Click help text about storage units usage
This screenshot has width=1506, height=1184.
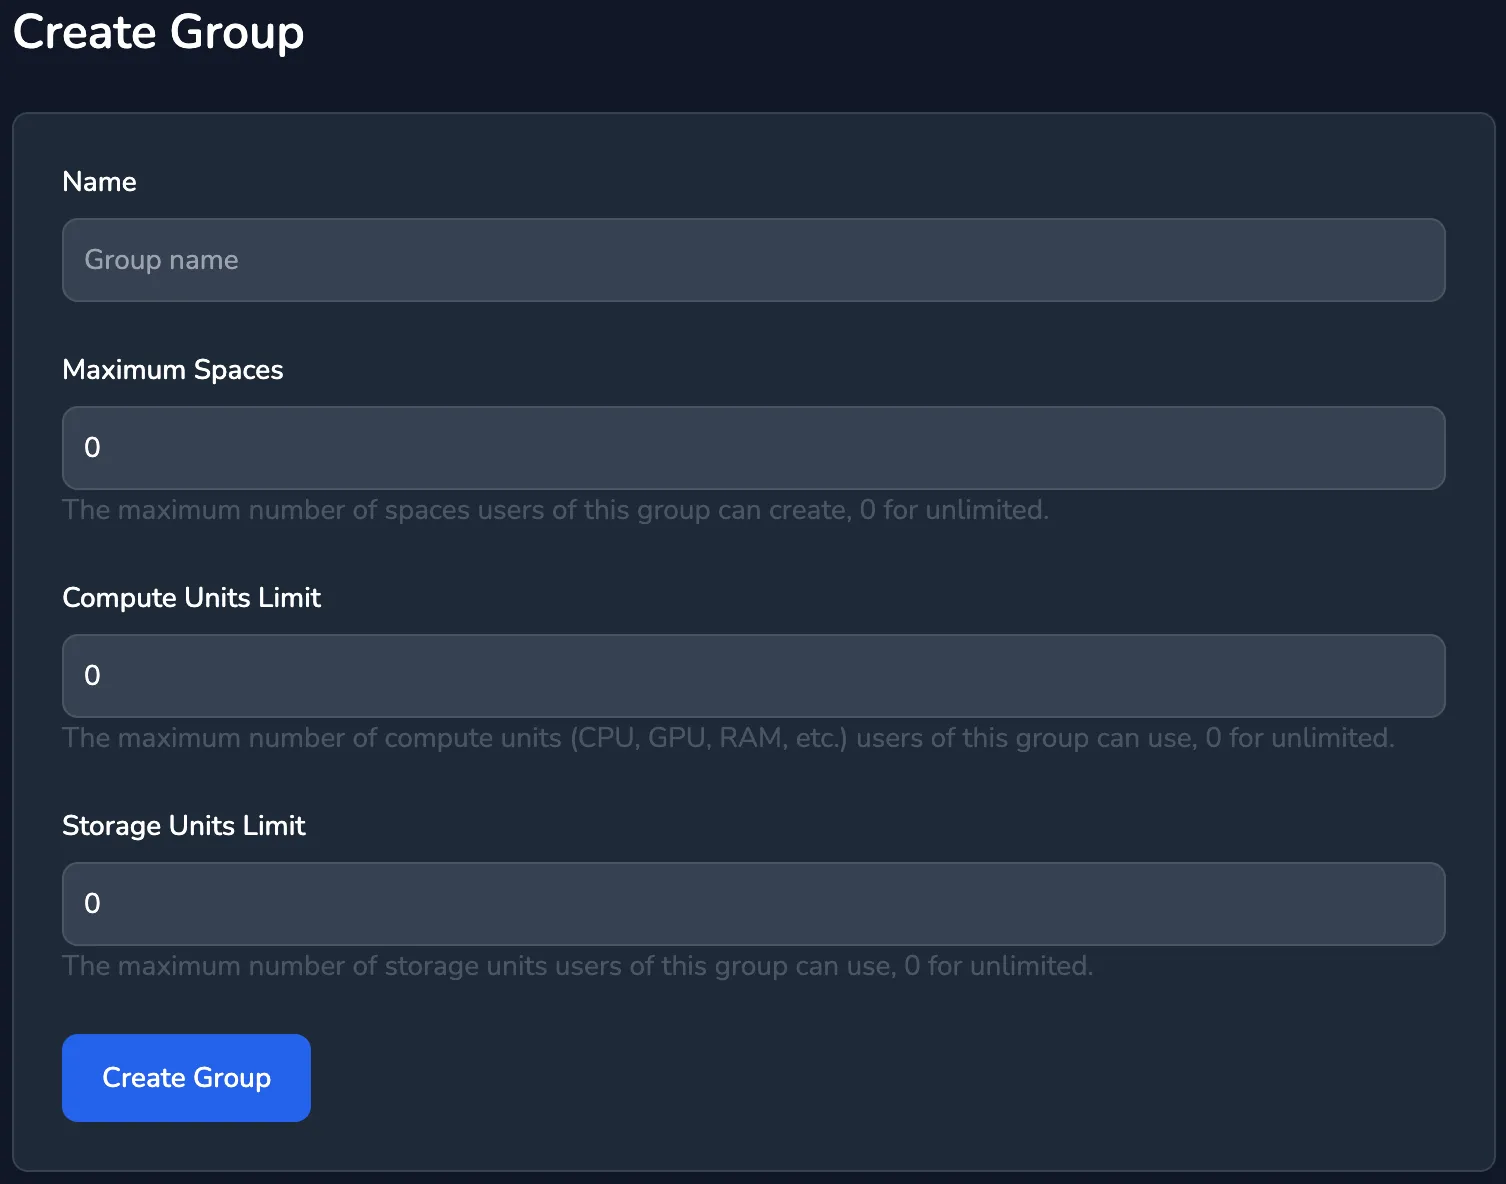[x=577, y=966]
